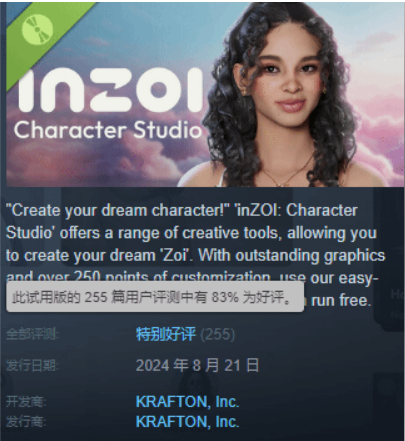Screen dimensions: 405x441
Task: Click the large inZOI logo text
Action: (110, 90)
